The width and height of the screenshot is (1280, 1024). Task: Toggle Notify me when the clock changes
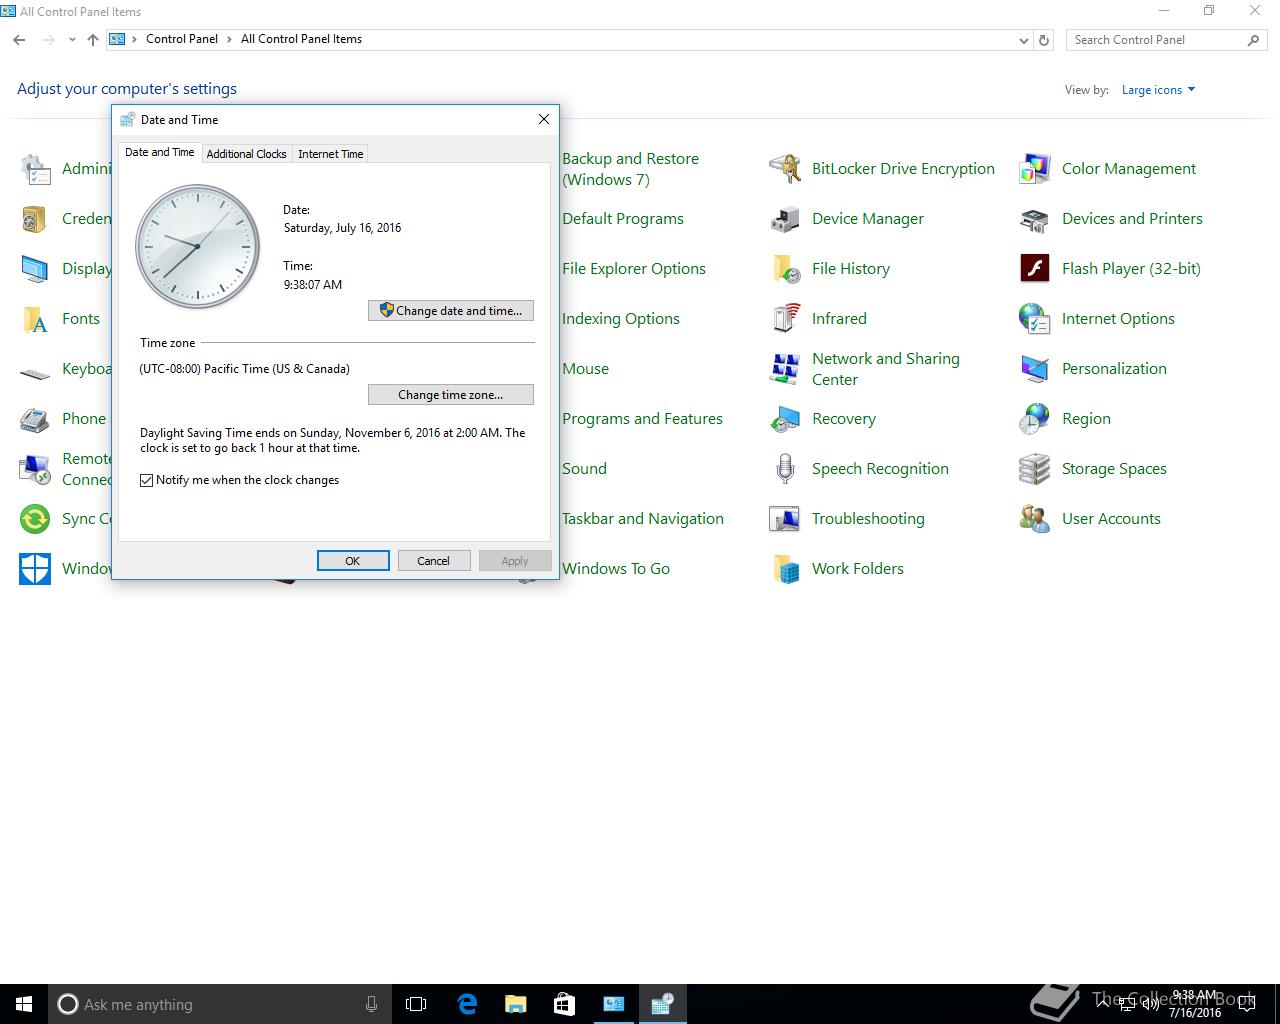coord(147,480)
